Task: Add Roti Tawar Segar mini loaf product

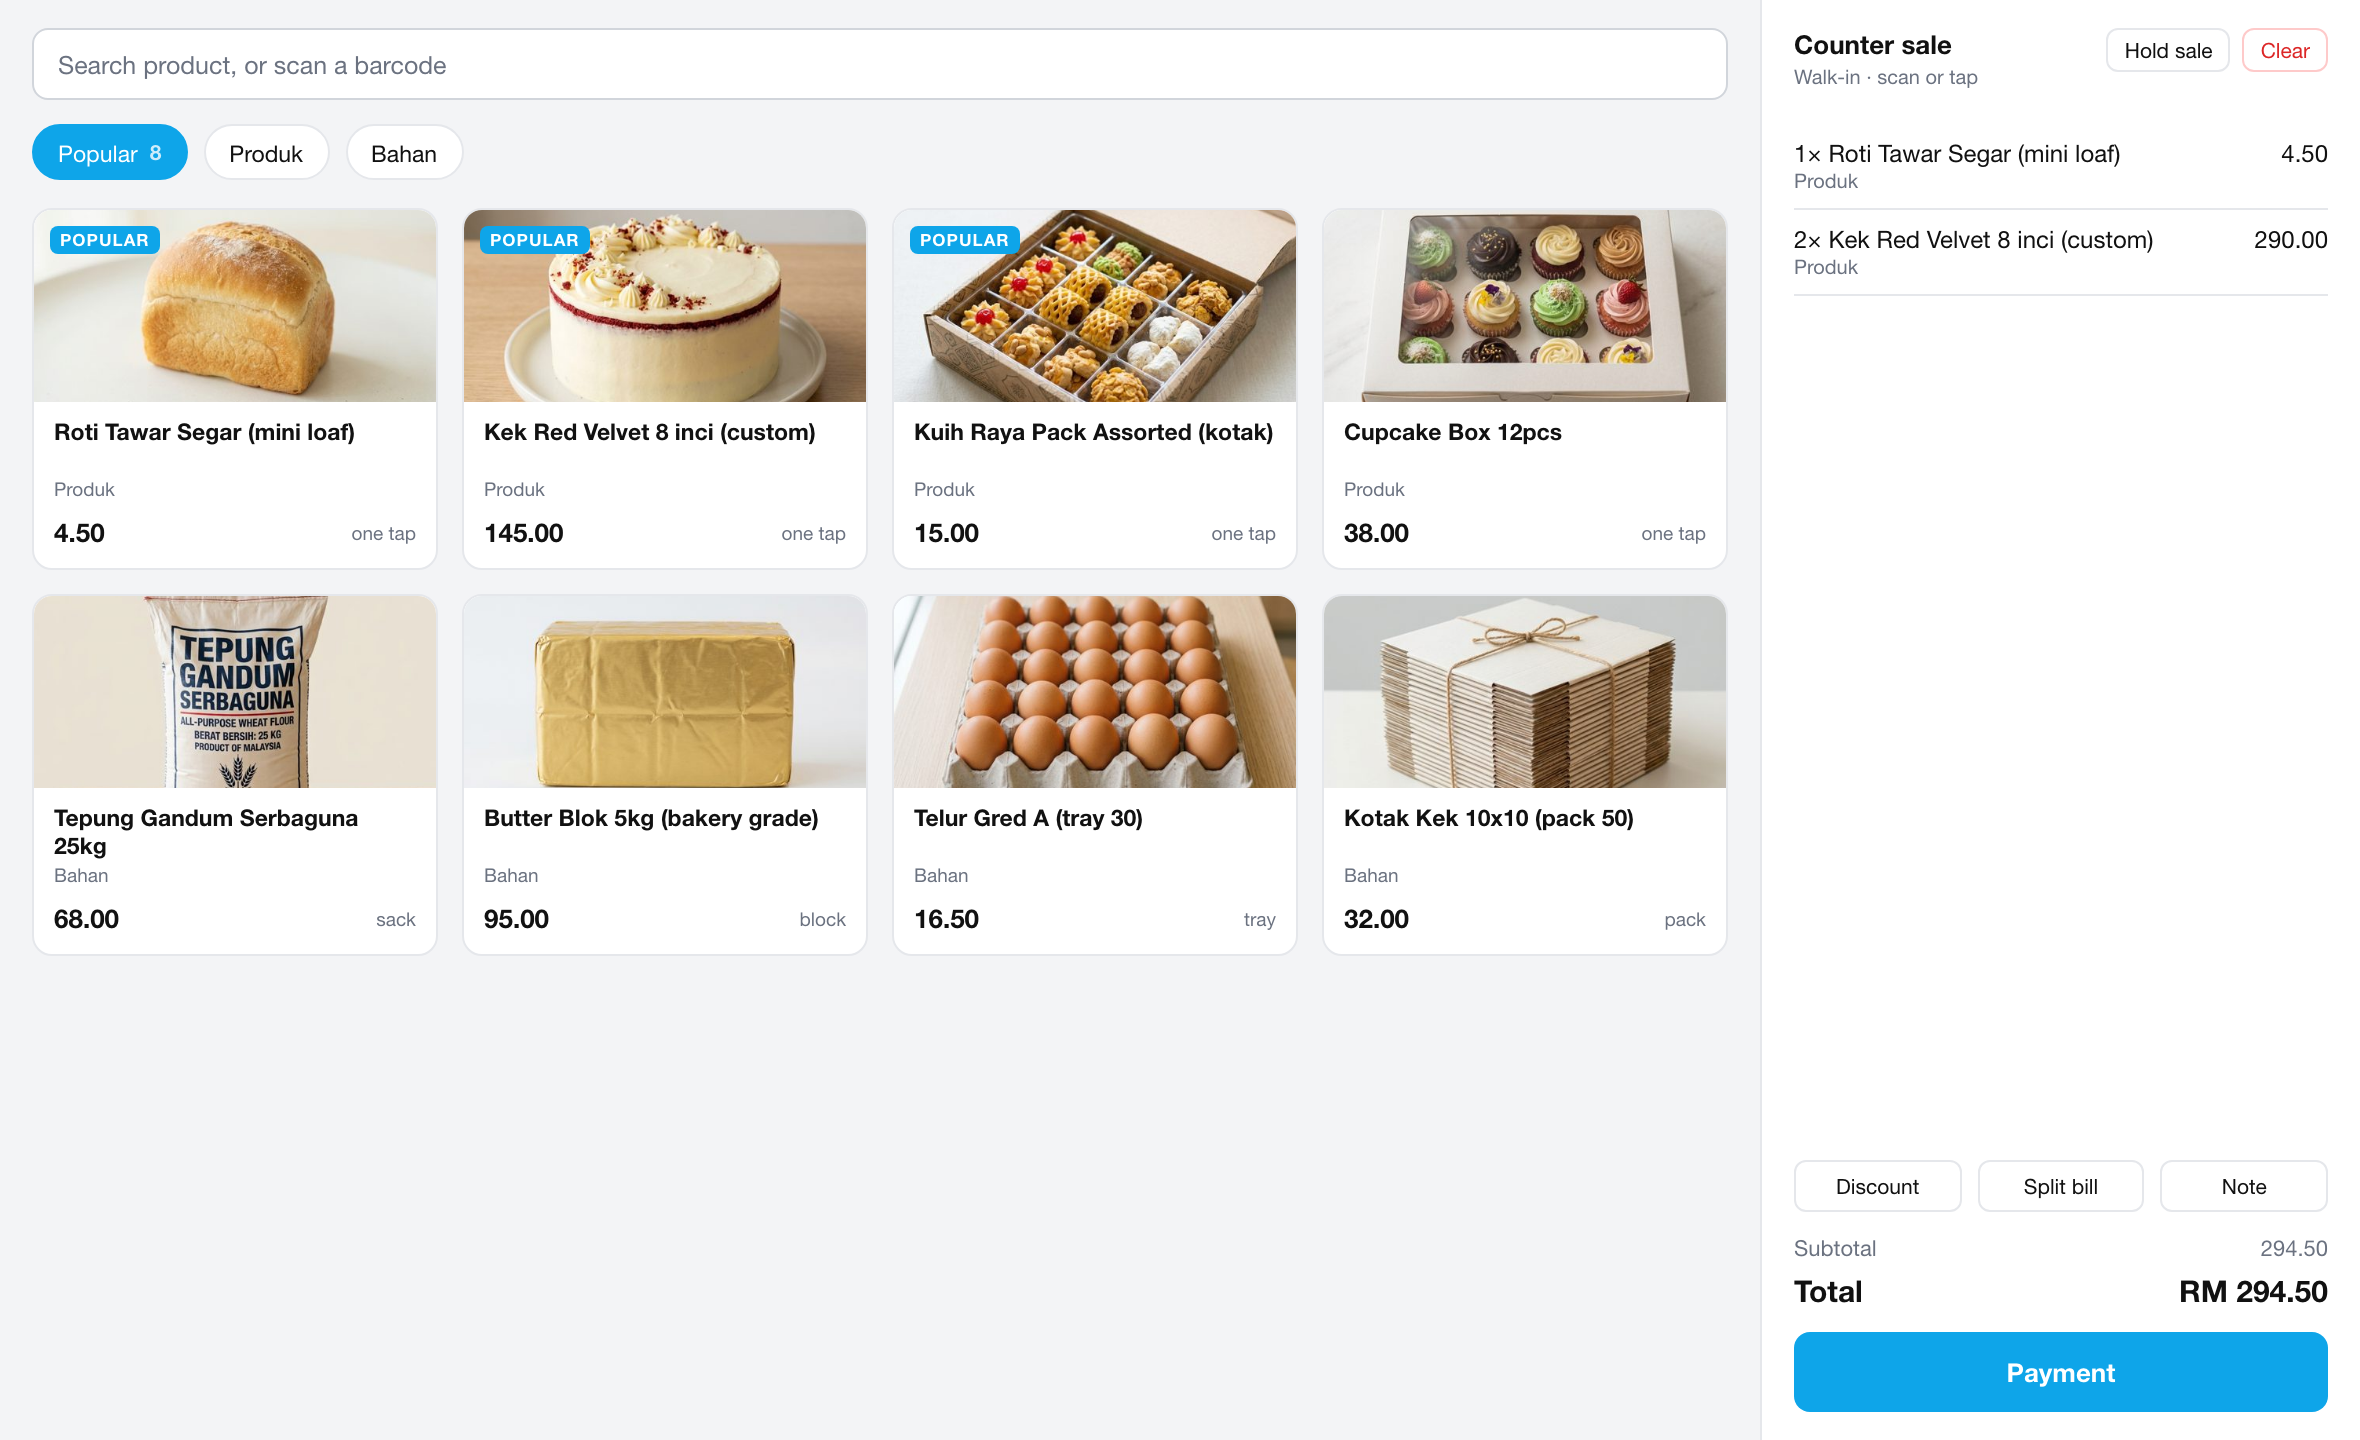Action: 235,389
